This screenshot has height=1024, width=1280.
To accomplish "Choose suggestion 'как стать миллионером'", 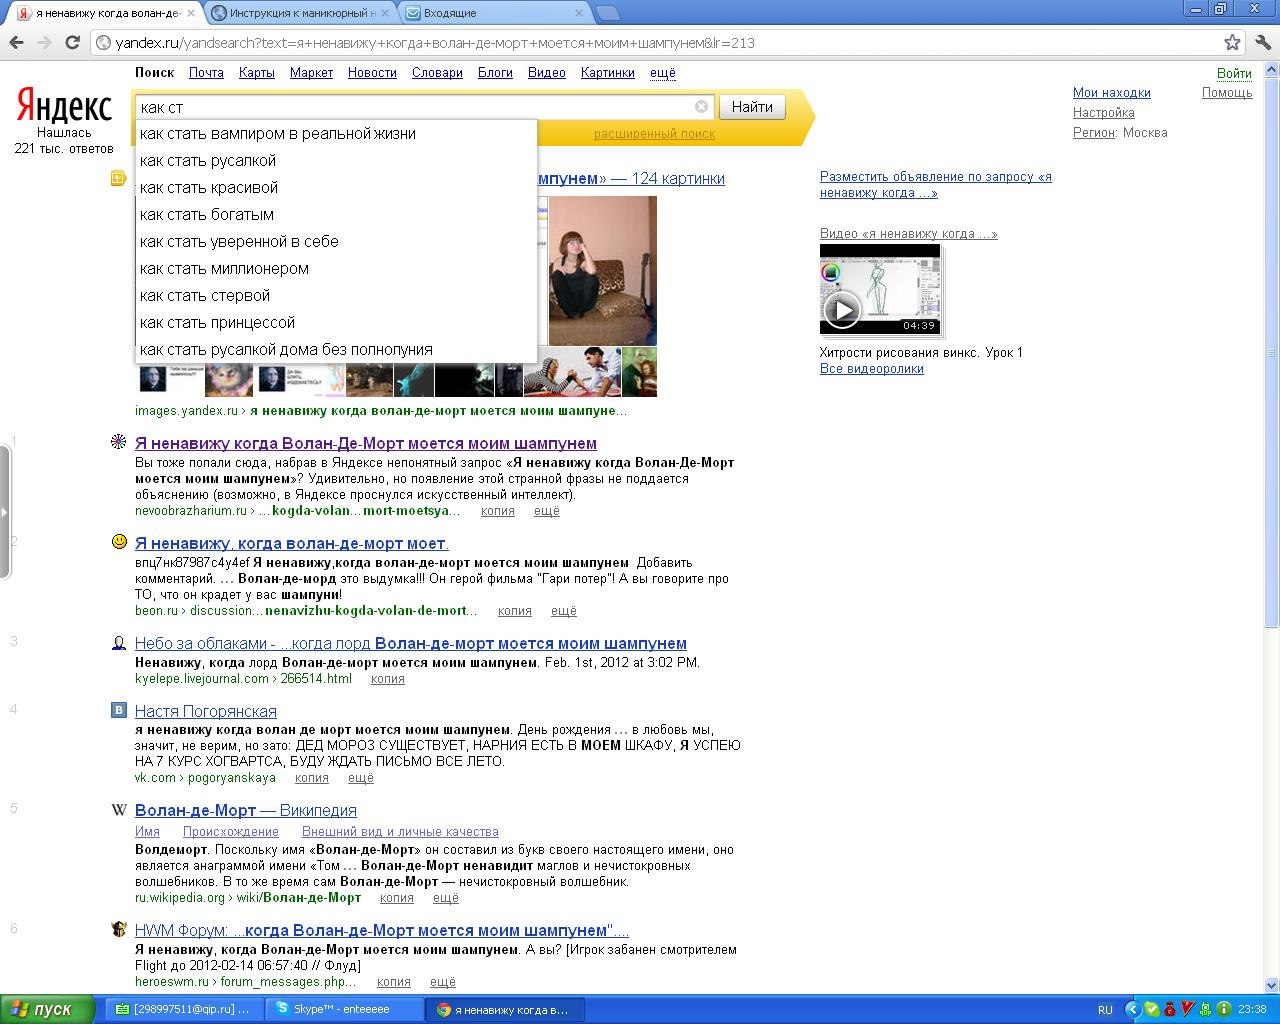I will 224,269.
